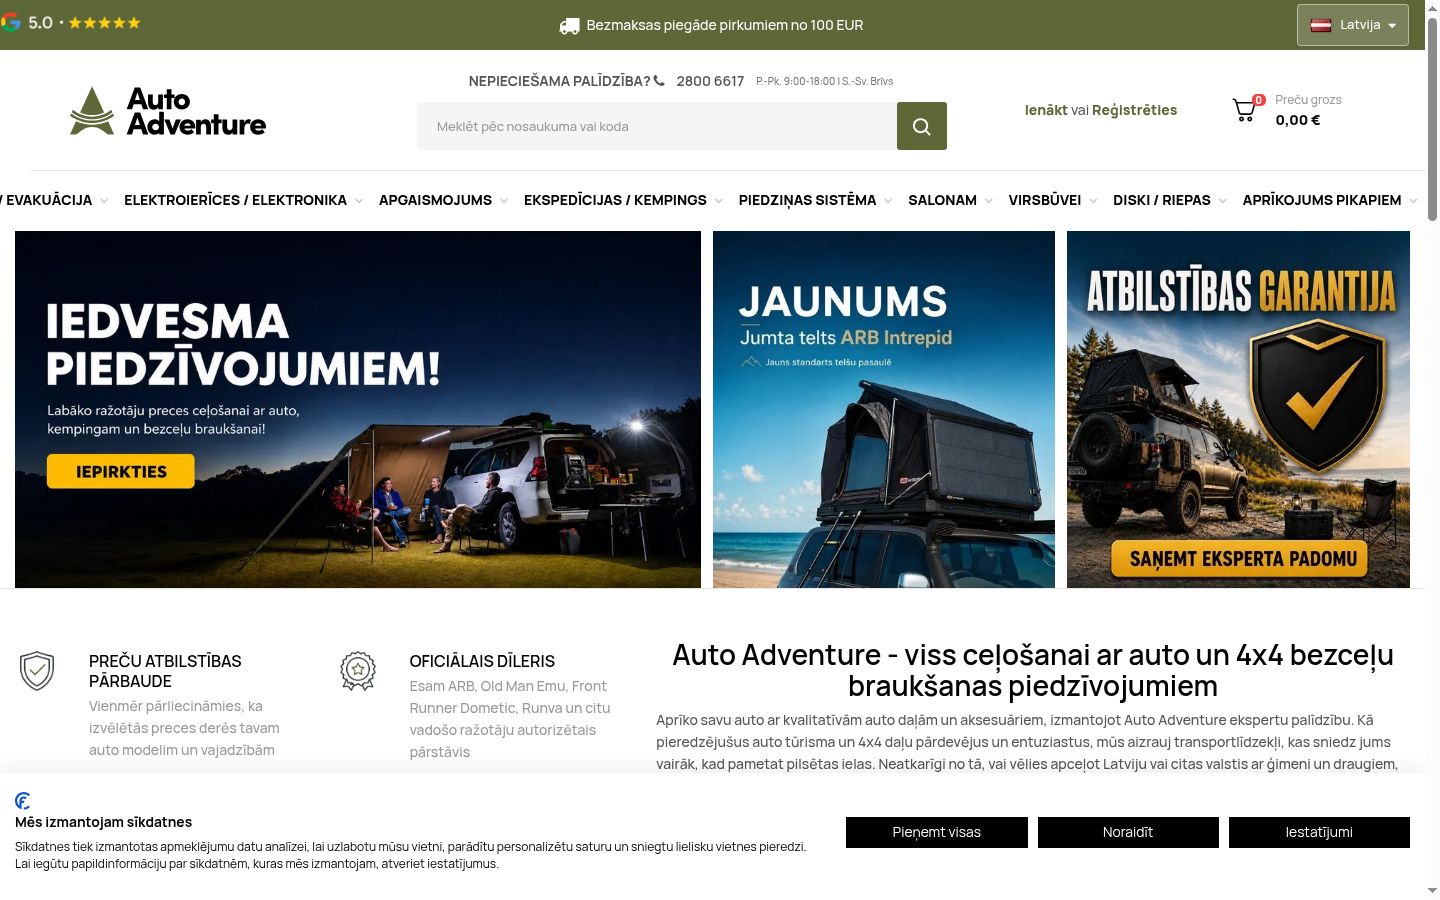Open the Apgaismojums menu
The height and width of the screenshot is (900, 1440).
[435, 200]
